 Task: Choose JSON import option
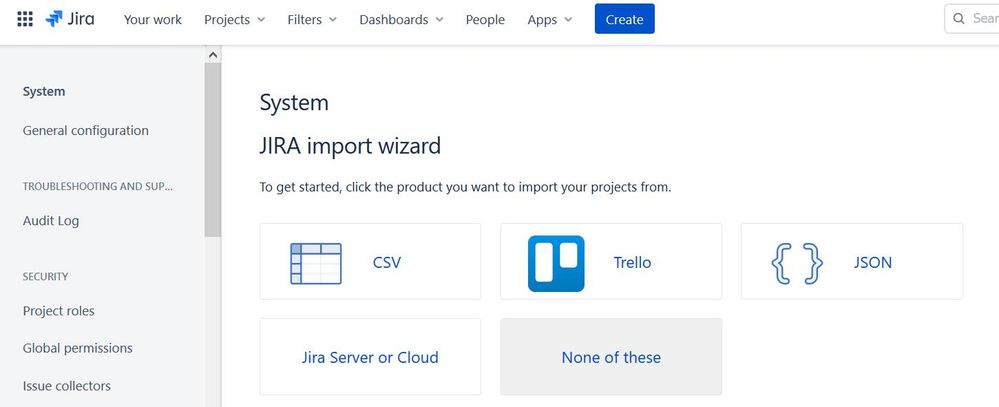tap(852, 261)
